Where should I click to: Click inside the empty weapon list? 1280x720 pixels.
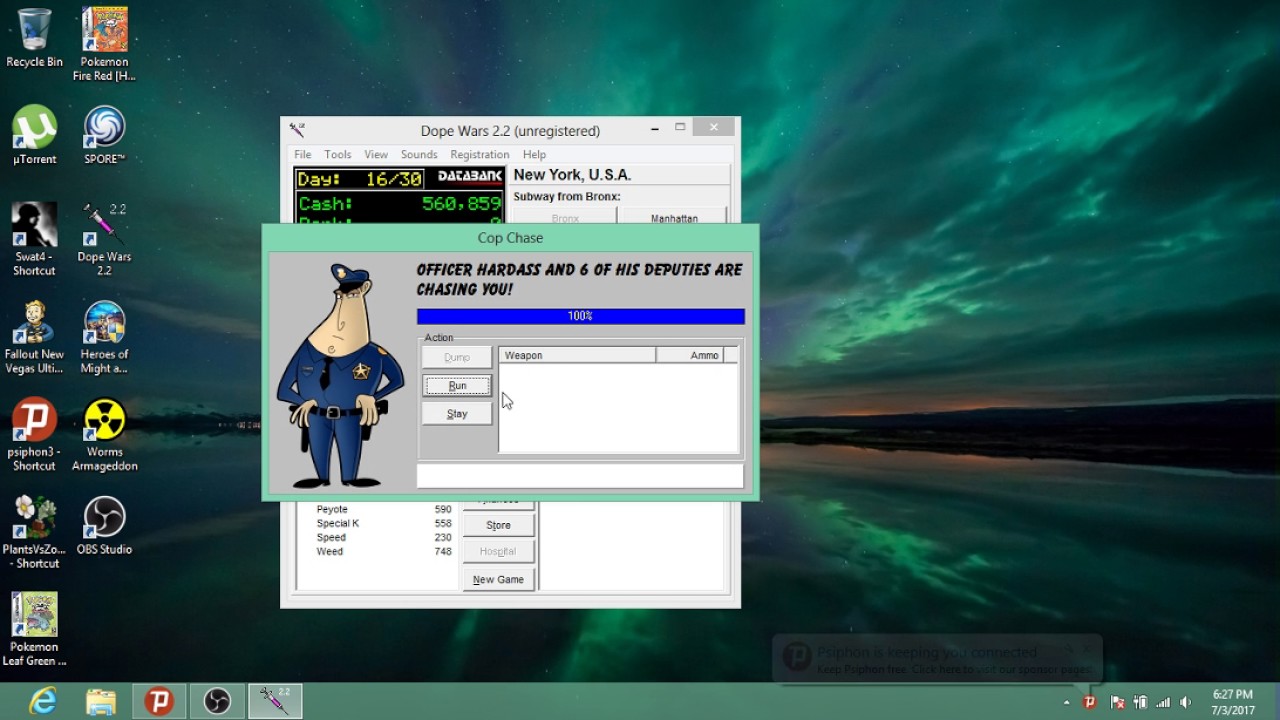[618, 407]
